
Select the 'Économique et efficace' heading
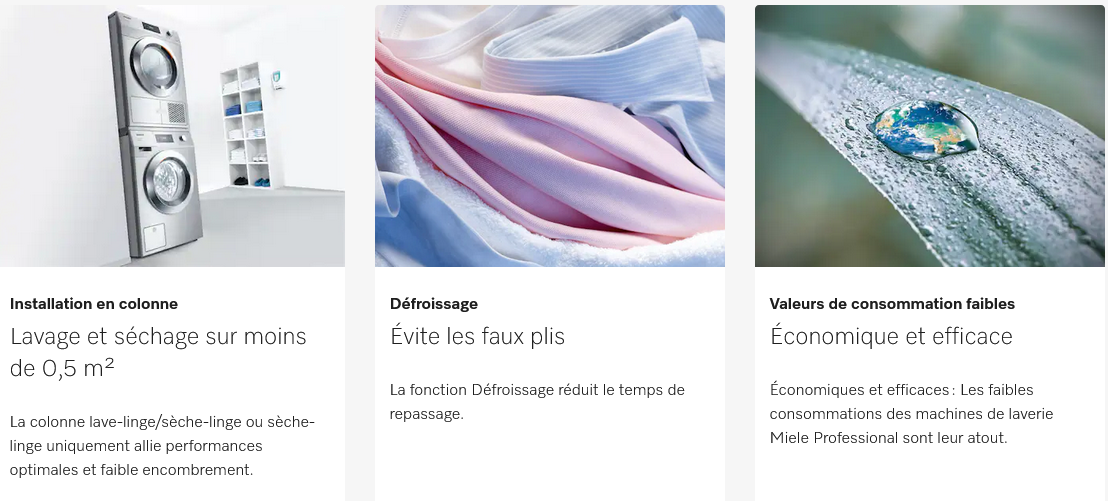891,336
